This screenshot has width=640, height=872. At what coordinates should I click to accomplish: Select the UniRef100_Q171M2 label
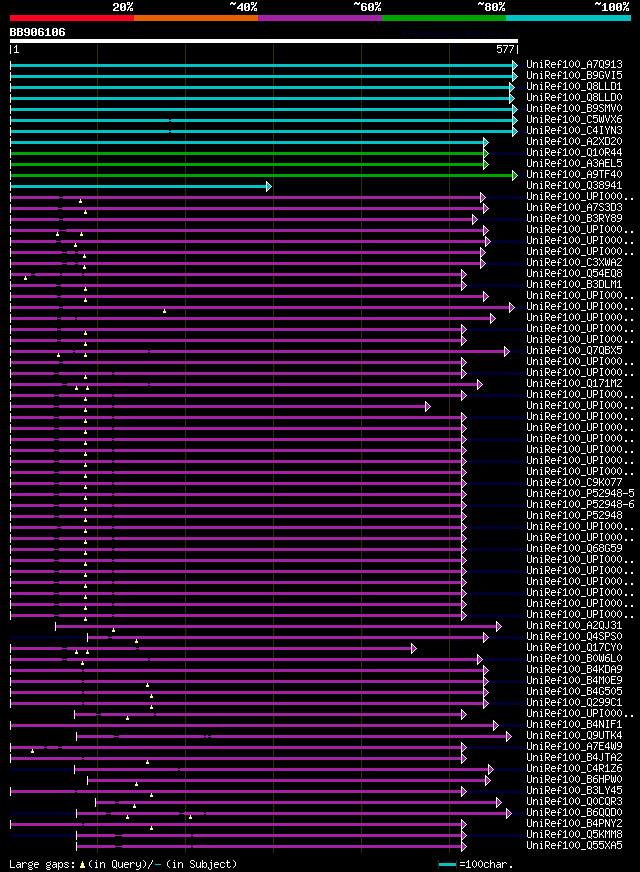click(574, 384)
